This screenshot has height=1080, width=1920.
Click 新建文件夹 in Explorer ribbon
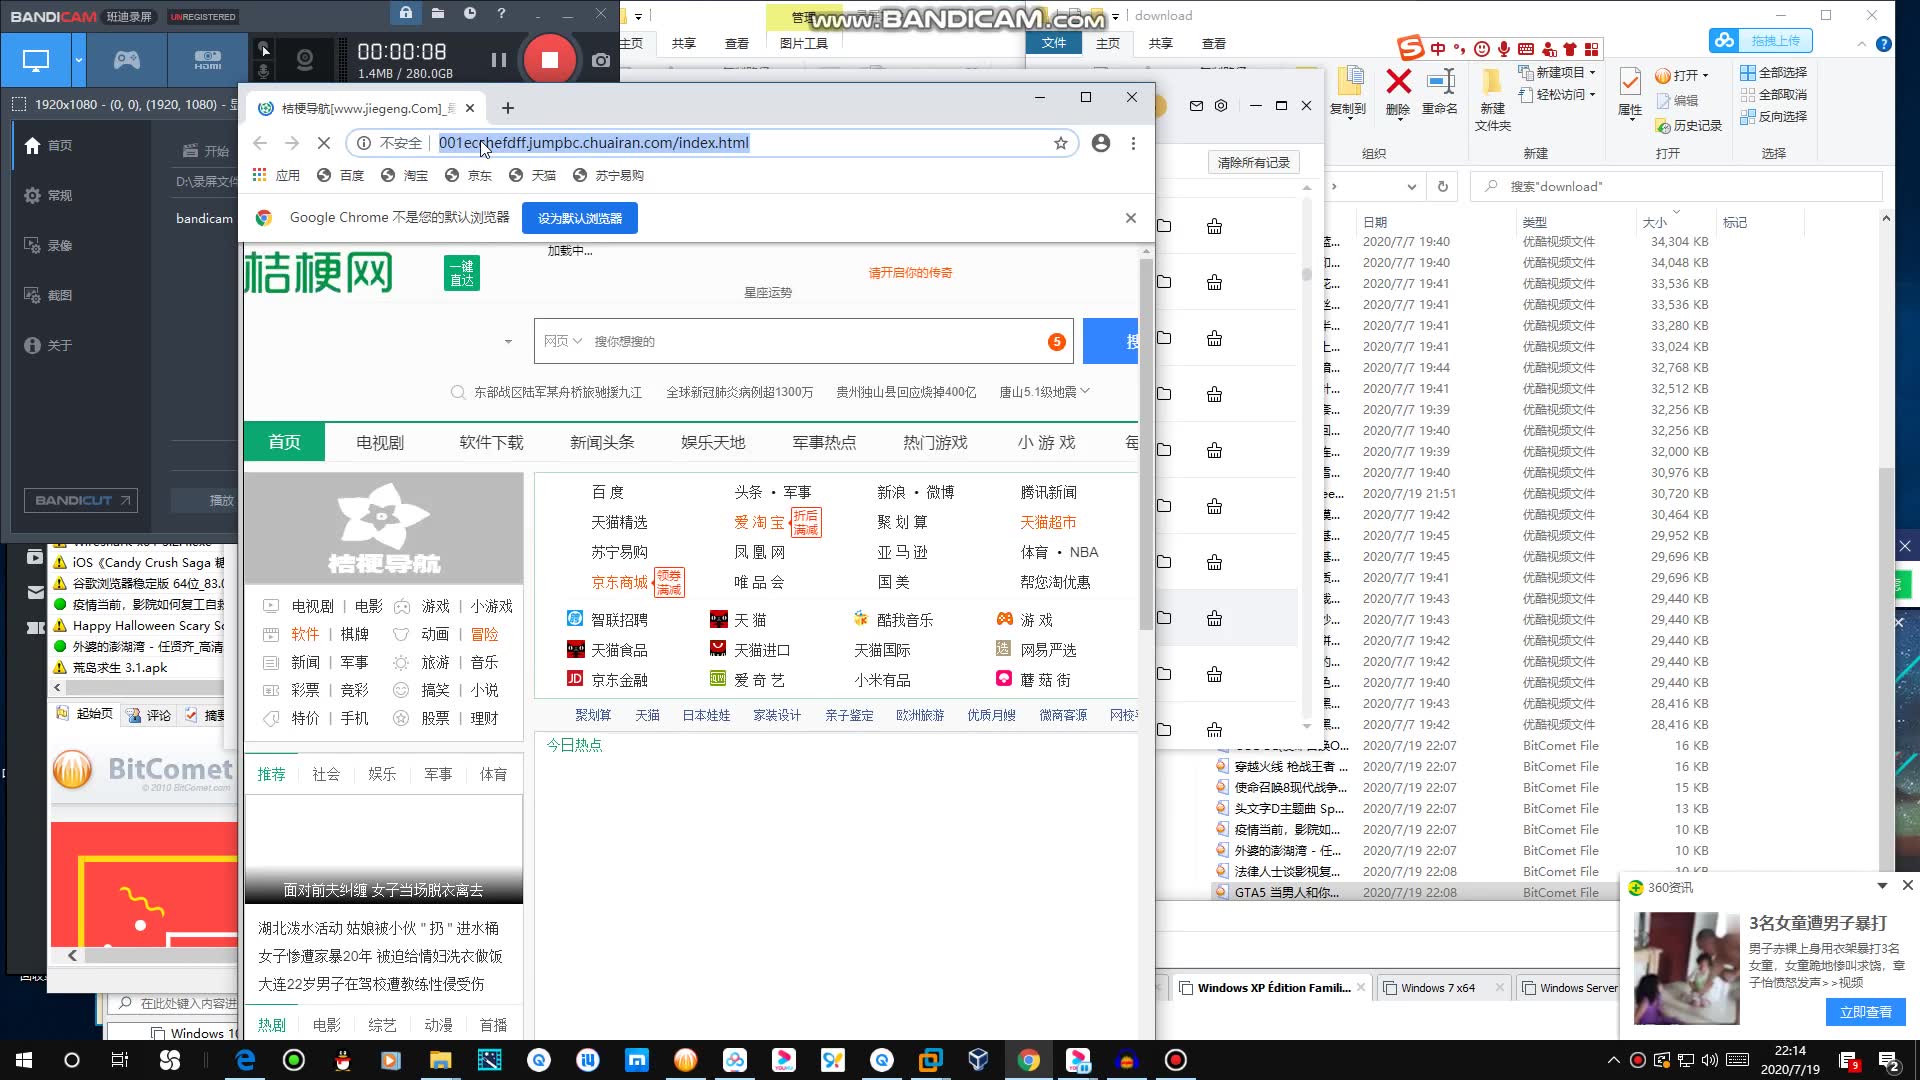[x=1492, y=100]
